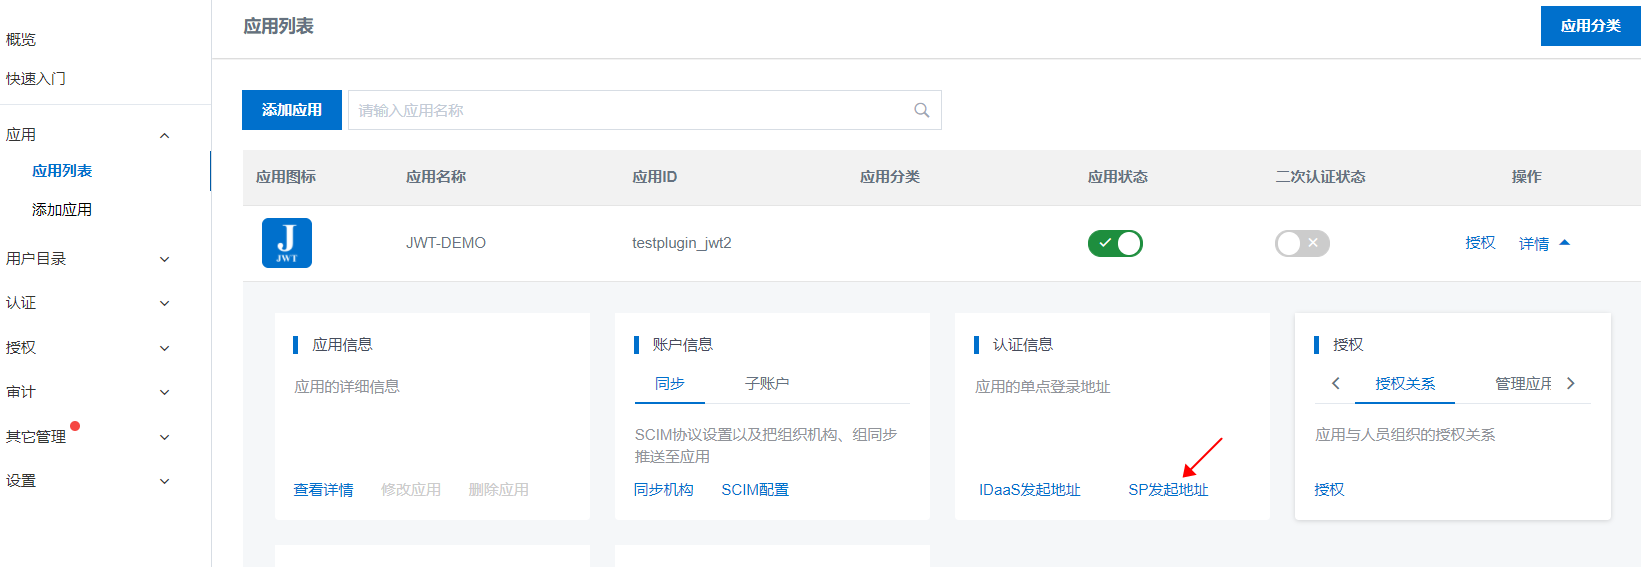Collapse the 应用 sidebar section
The width and height of the screenshot is (1641, 567).
165,135
